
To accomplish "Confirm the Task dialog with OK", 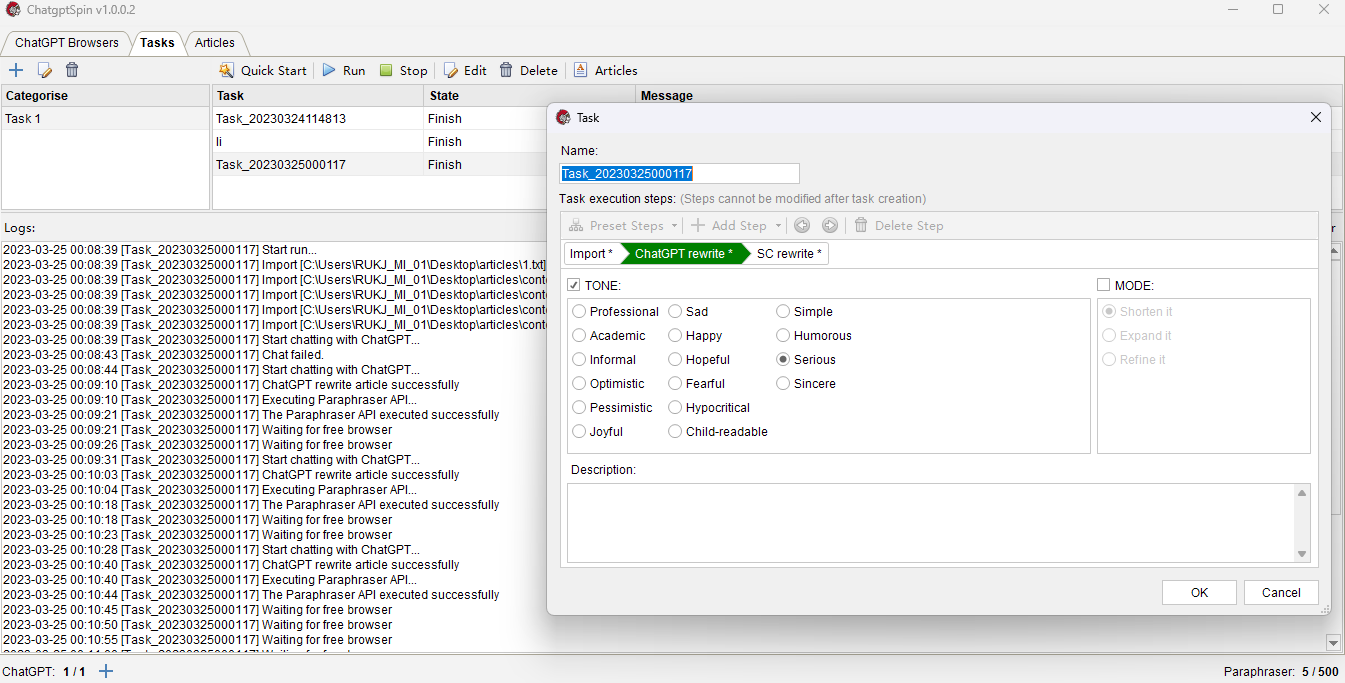I will click(x=1199, y=592).
